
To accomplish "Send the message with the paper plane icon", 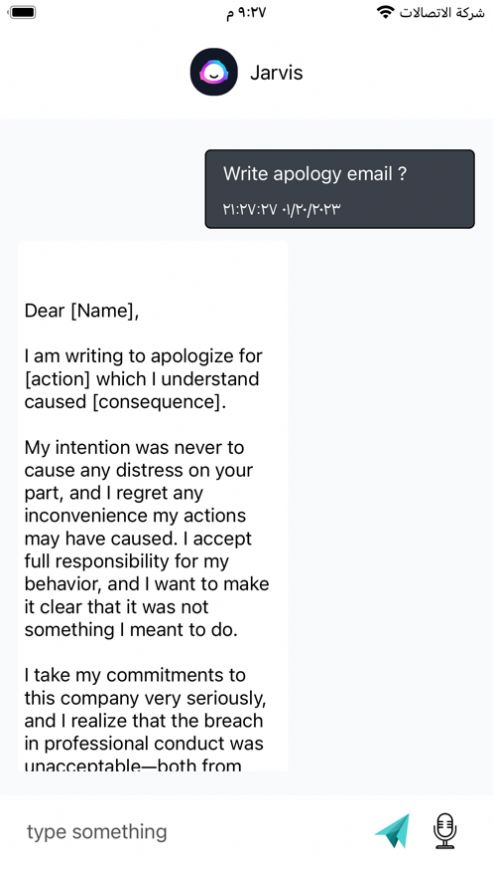I will (x=392, y=830).
